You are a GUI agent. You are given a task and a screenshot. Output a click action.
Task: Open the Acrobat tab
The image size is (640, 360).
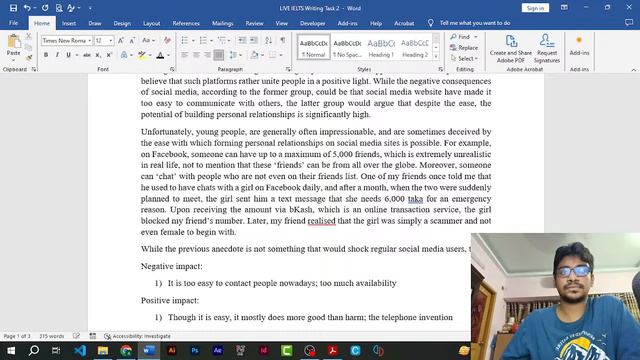pos(404,23)
